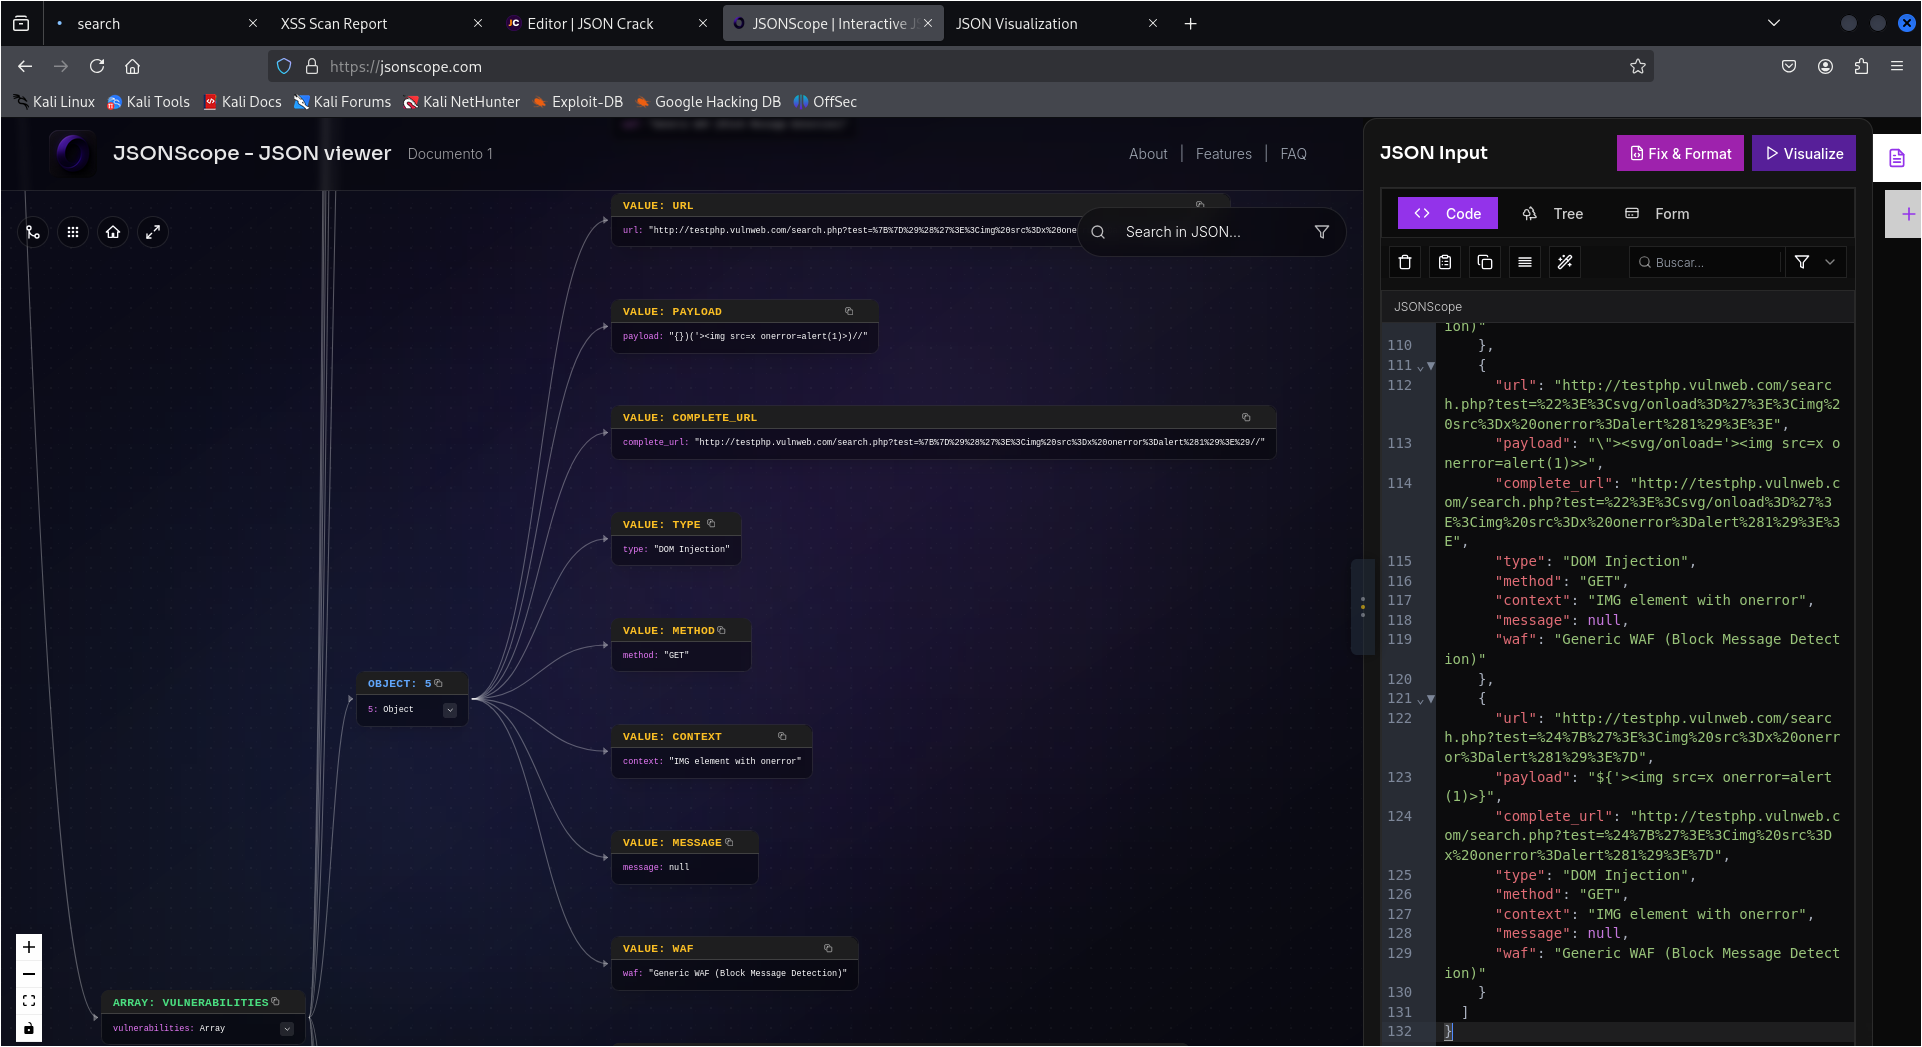Image resolution: width=1922 pixels, height=1047 pixels.
Task: Select the magic wand beautify icon
Action: (1564, 262)
